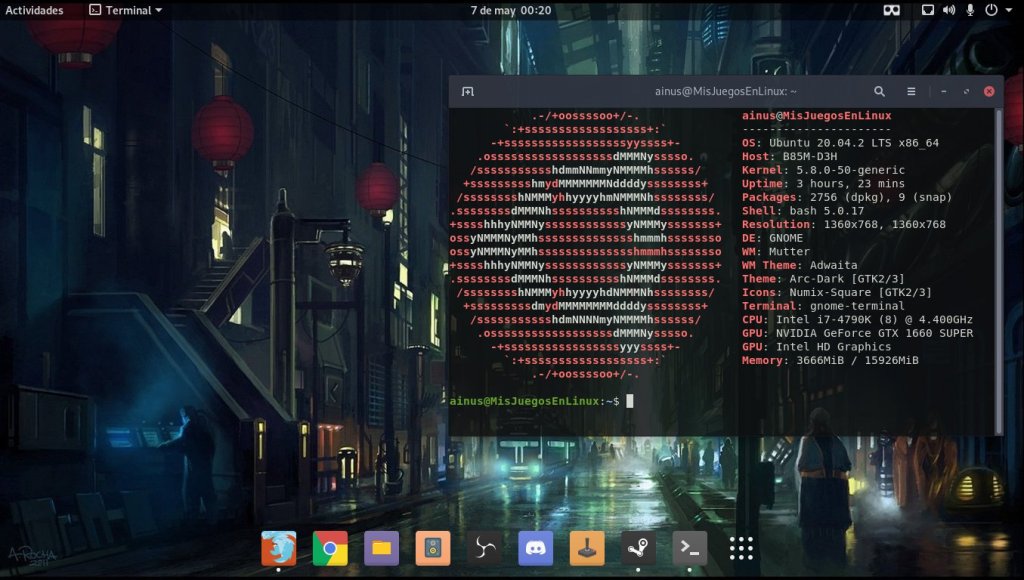The image size is (1024, 580).
Task: Show all applications grid
Action: tap(741, 547)
